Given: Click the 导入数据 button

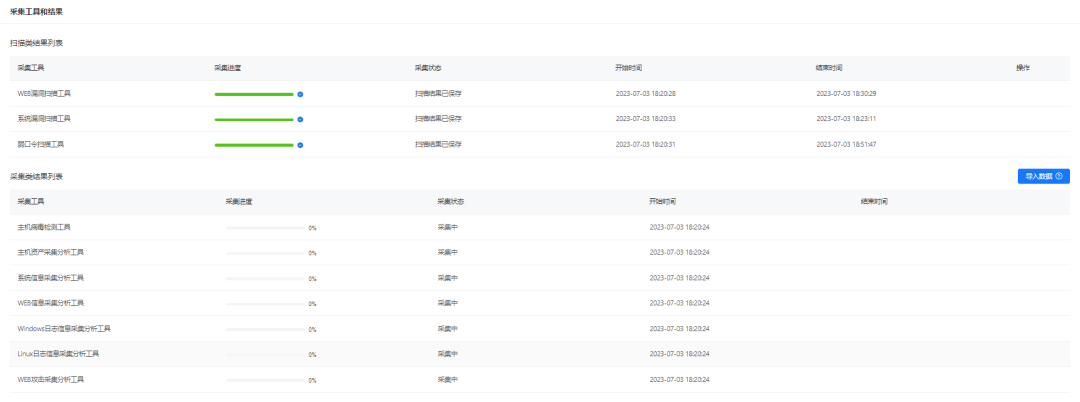Looking at the screenshot, I should pos(1038,176).
